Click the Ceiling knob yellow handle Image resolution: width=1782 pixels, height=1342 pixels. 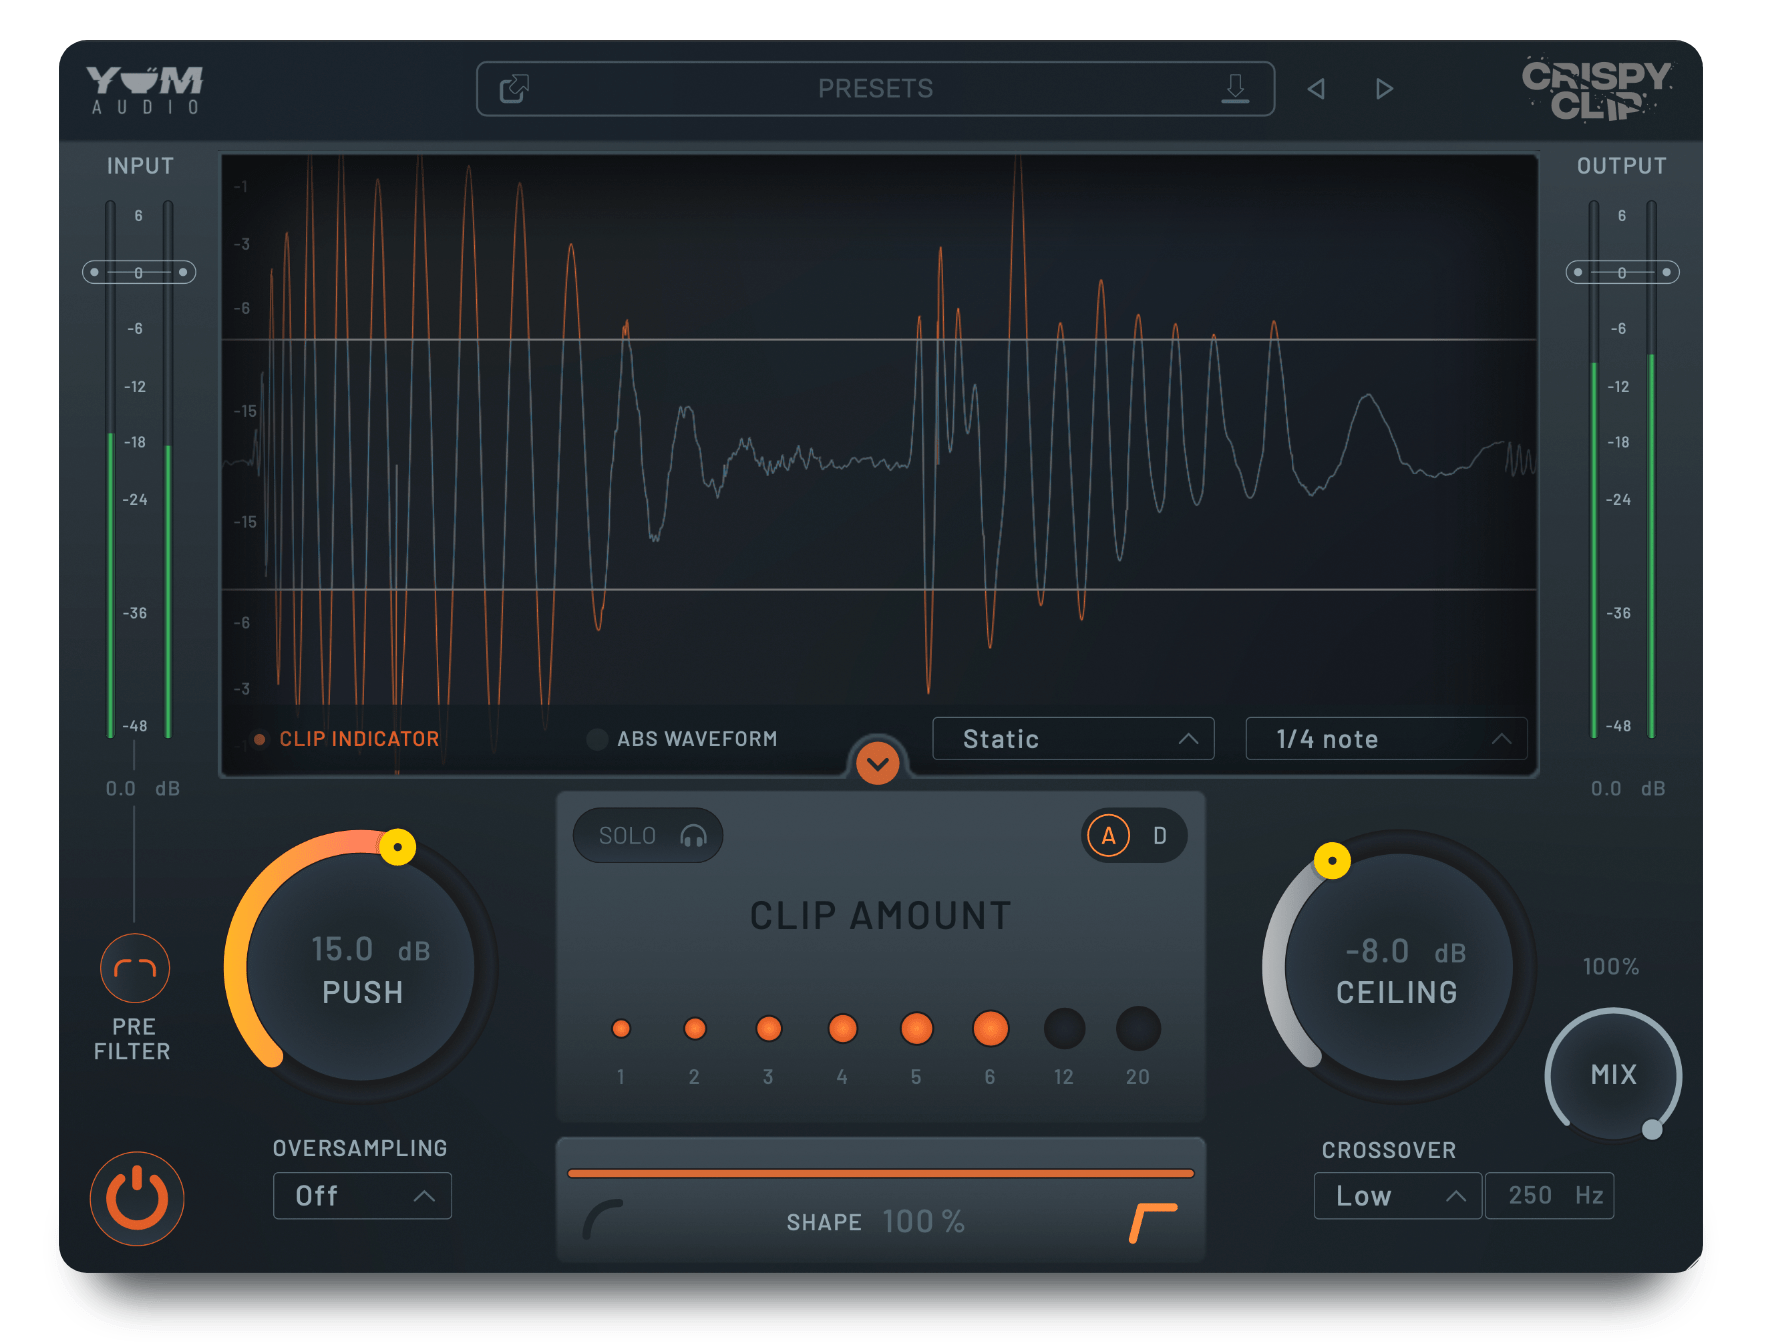tap(1332, 860)
